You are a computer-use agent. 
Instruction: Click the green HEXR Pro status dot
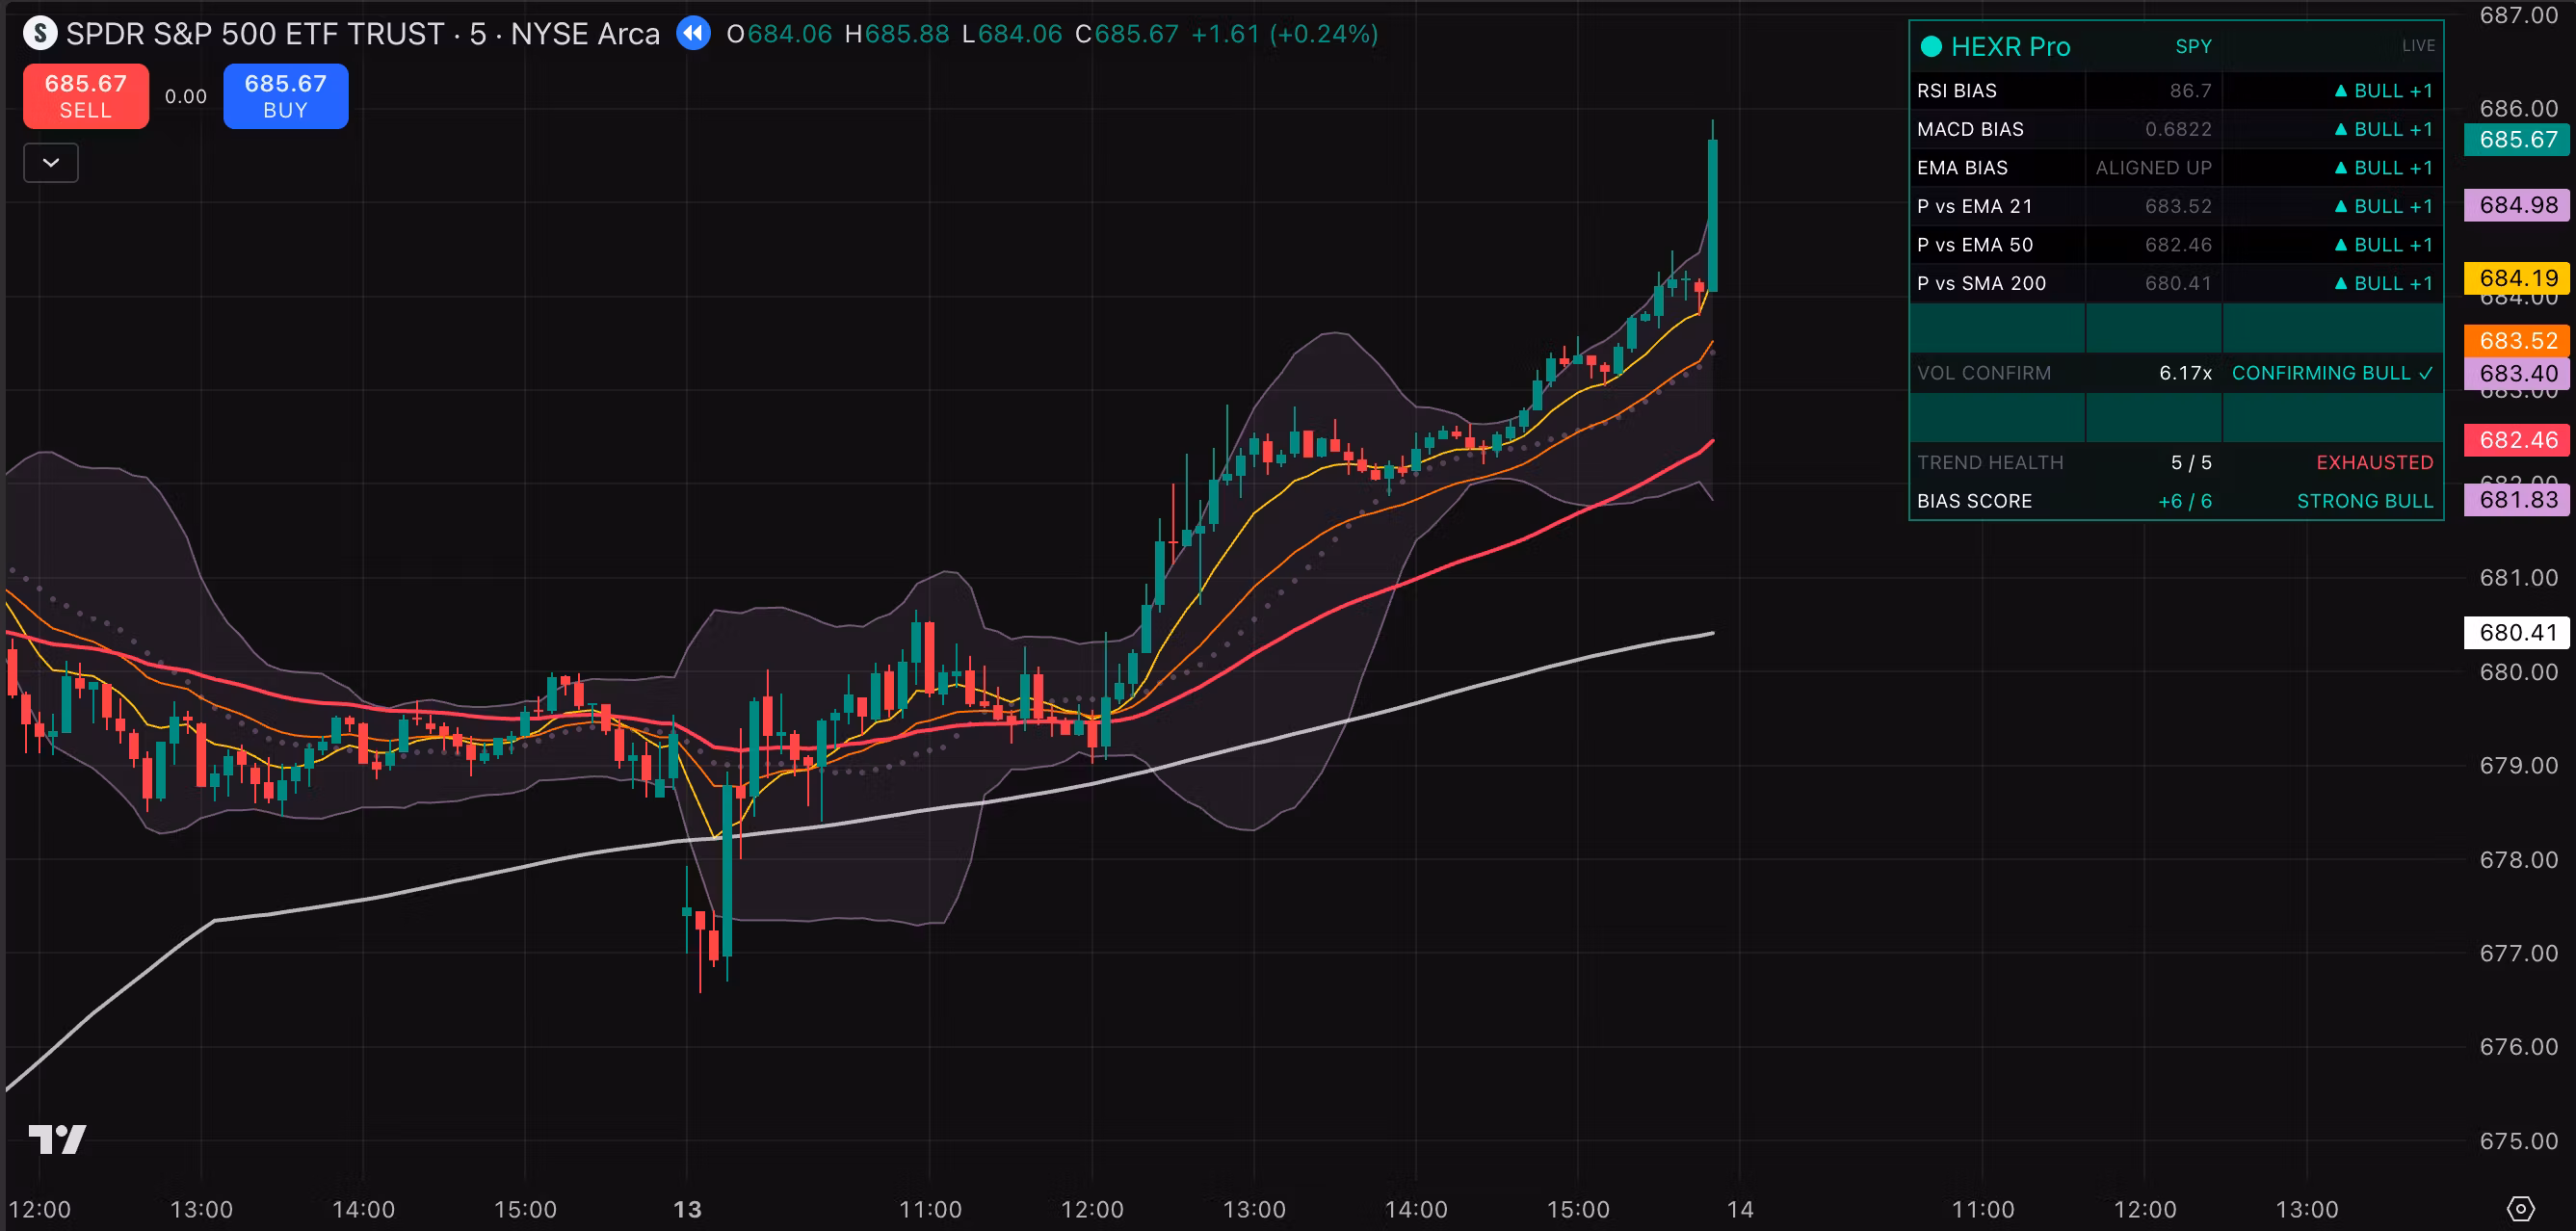[1931, 47]
